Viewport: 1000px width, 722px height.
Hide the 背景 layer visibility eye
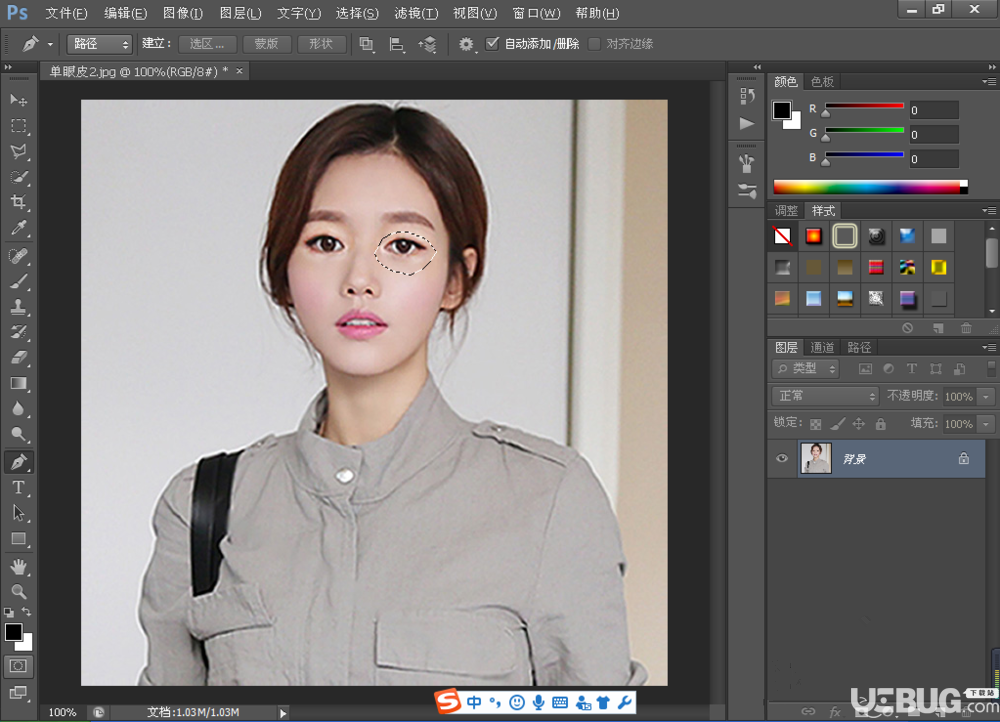coord(782,459)
